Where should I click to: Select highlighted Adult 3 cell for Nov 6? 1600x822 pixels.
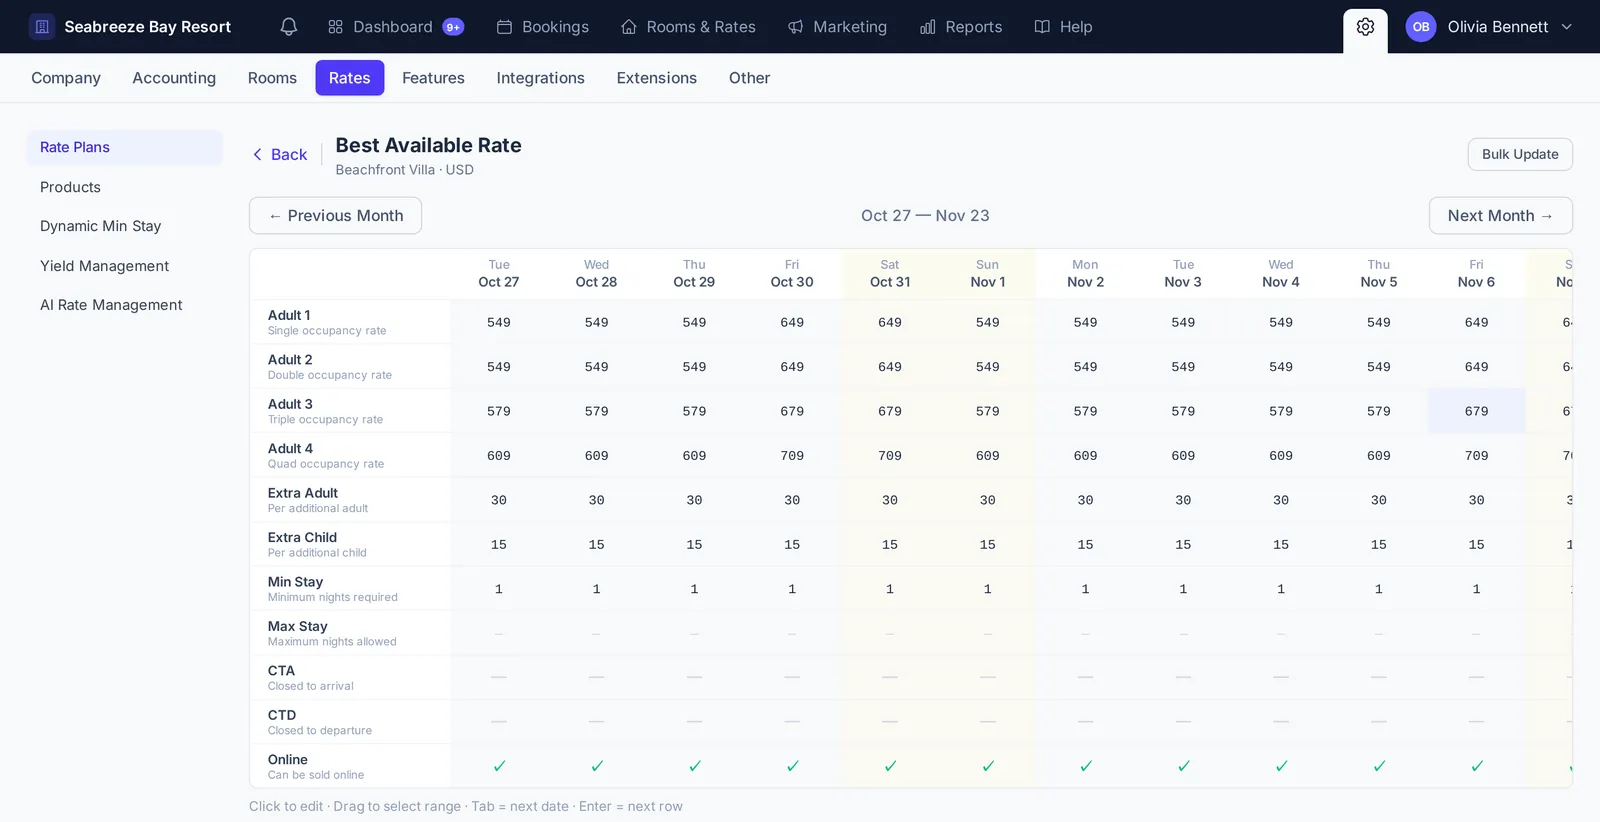pos(1476,411)
